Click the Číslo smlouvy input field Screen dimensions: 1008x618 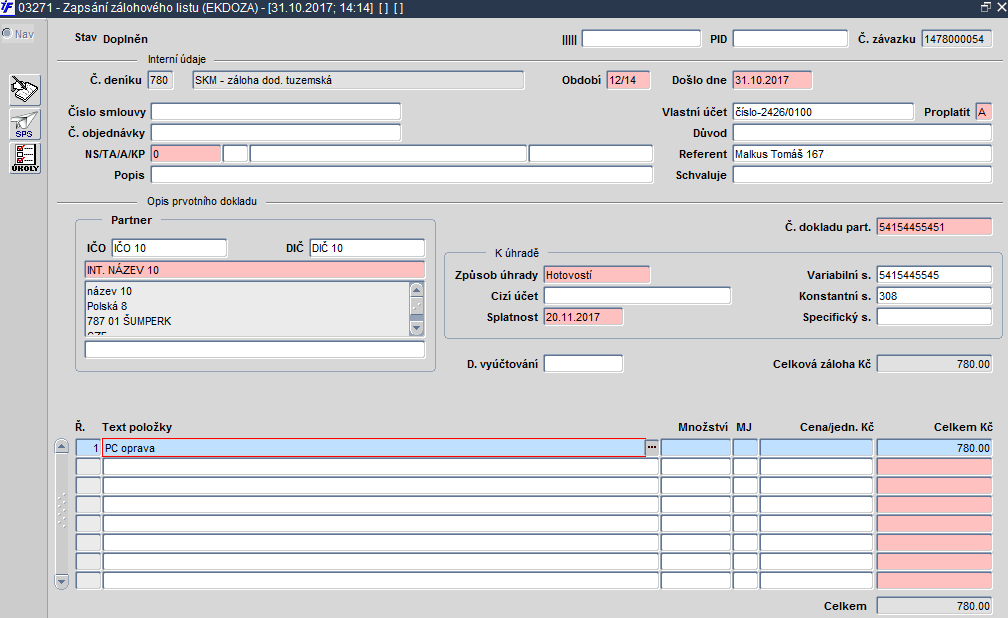(x=276, y=112)
